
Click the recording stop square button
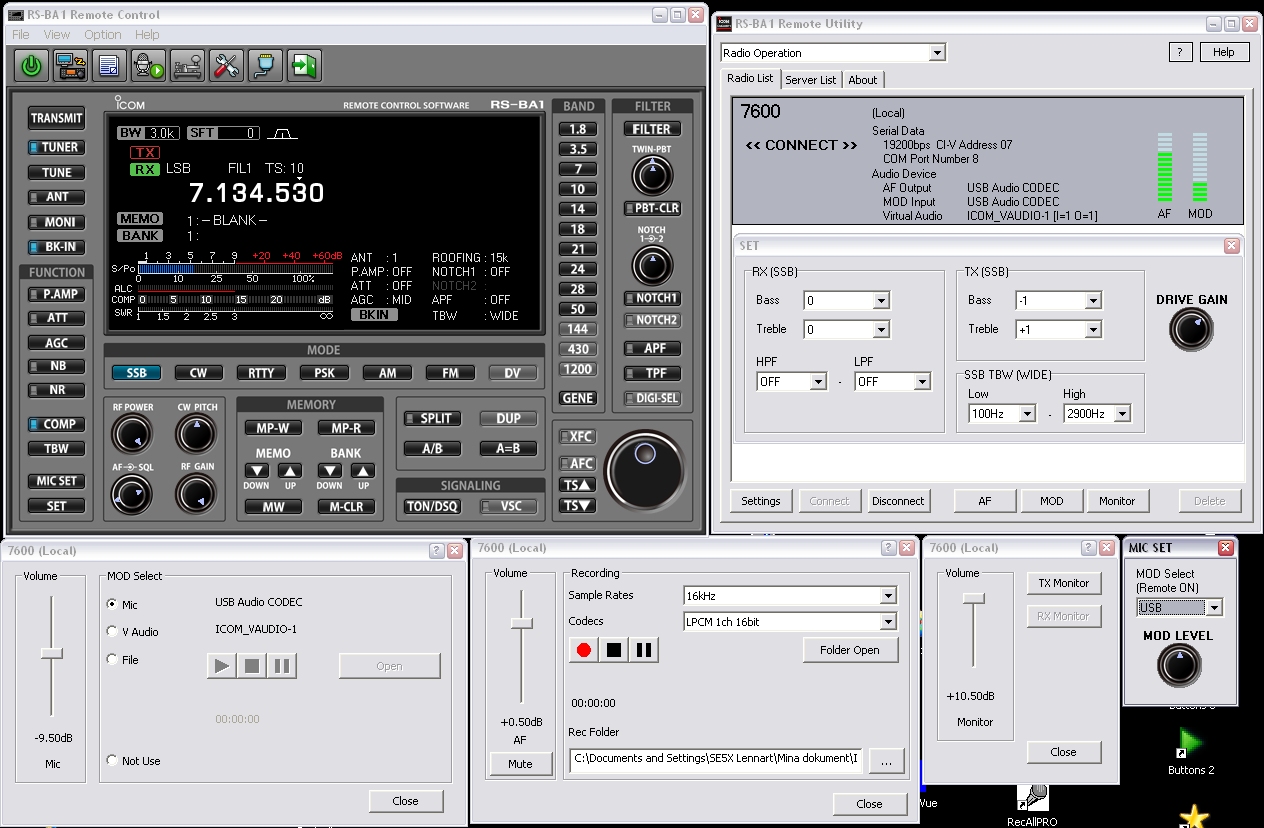[x=614, y=650]
